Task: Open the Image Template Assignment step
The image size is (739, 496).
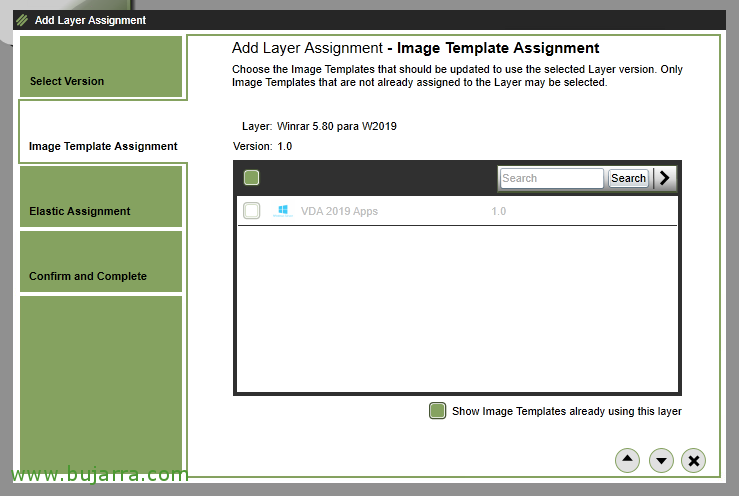Action: click(x=102, y=146)
